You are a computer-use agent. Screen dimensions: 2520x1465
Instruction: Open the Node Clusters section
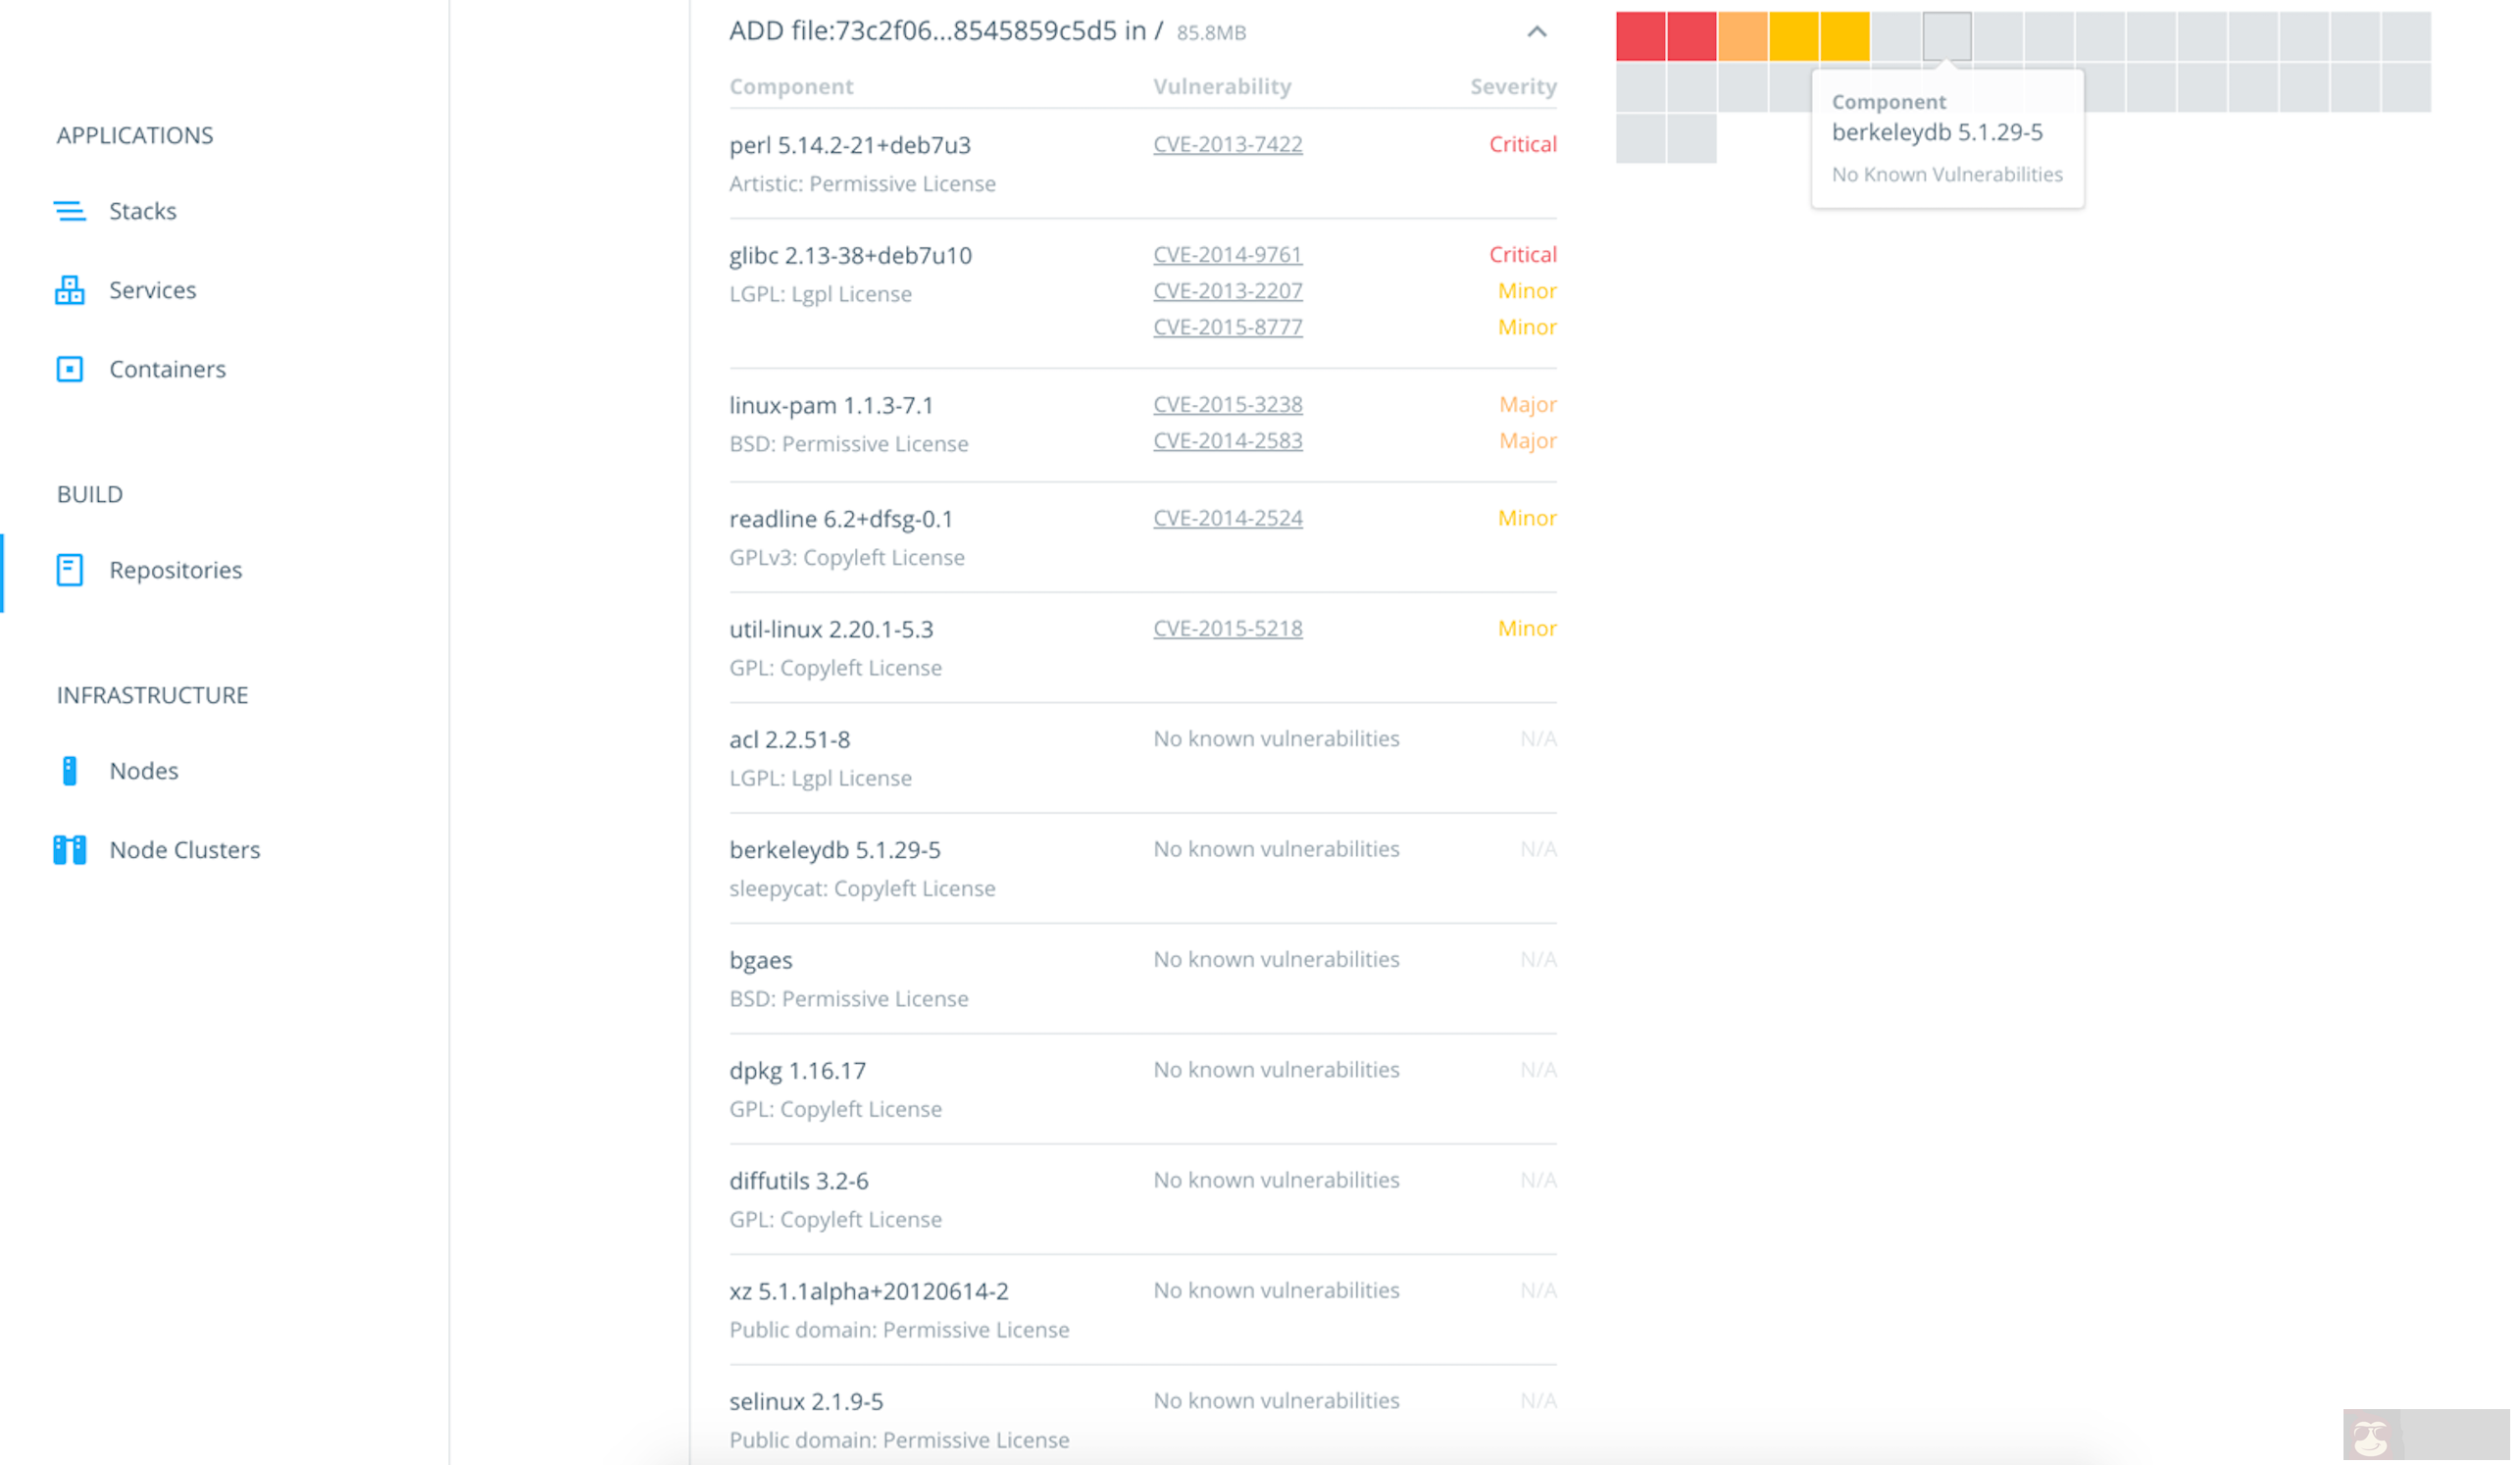184,849
